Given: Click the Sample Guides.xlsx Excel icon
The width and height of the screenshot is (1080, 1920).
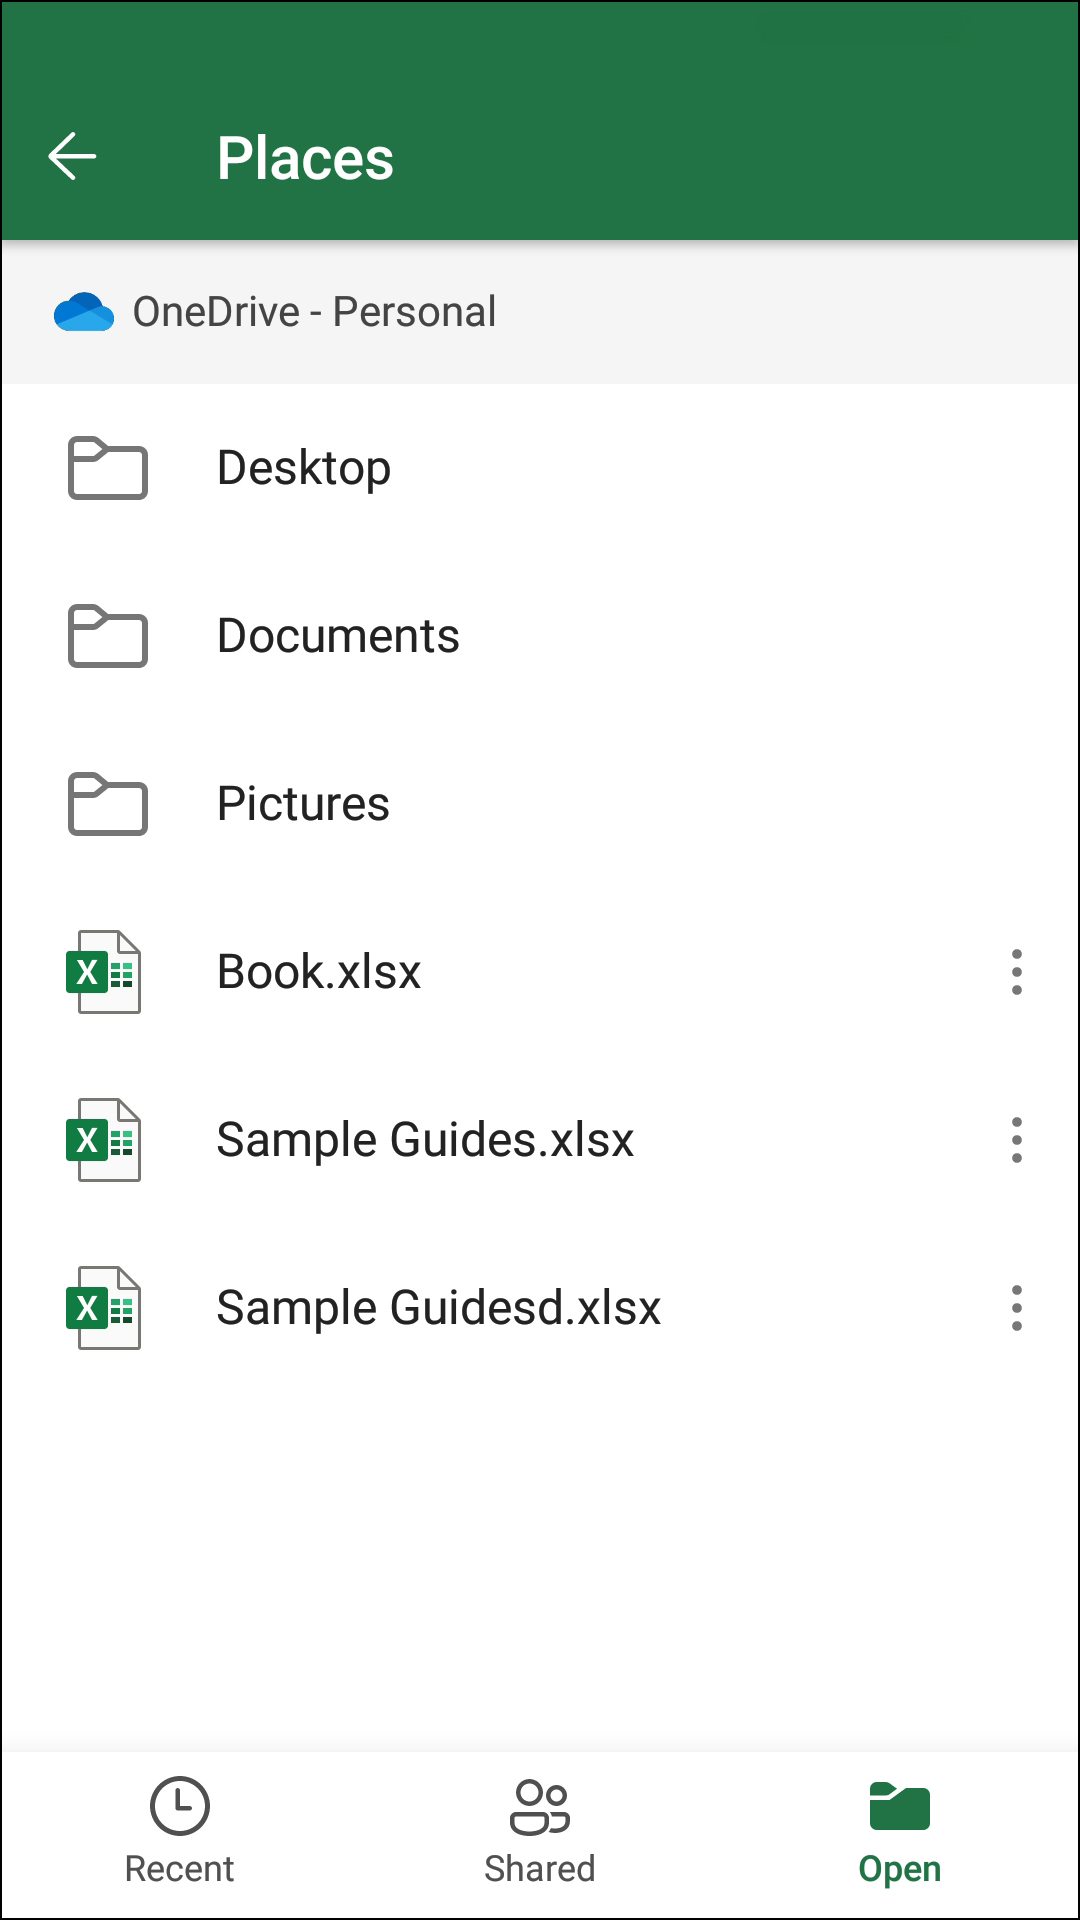Looking at the screenshot, I should 103,1140.
